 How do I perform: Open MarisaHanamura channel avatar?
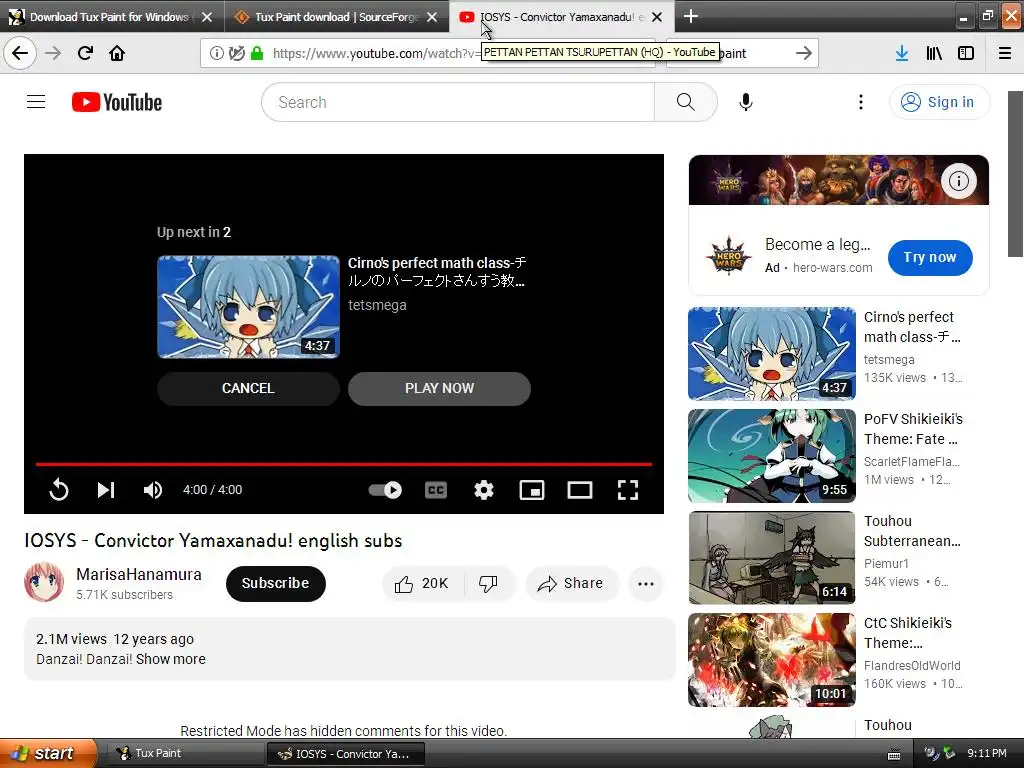pos(44,583)
